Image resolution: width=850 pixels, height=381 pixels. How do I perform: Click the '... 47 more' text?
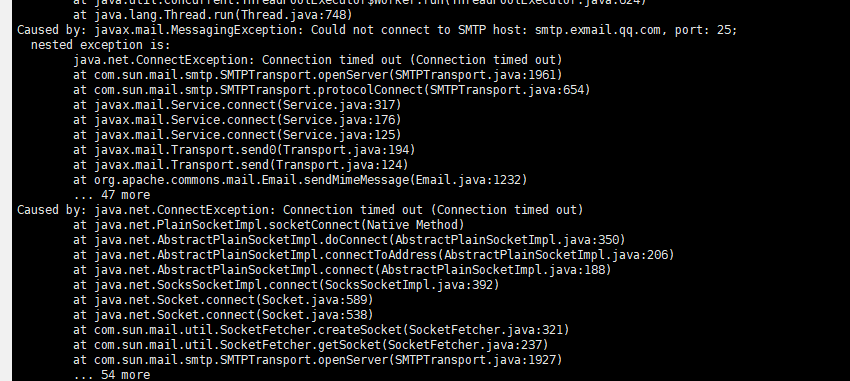pyautogui.click(x=112, y=195)
